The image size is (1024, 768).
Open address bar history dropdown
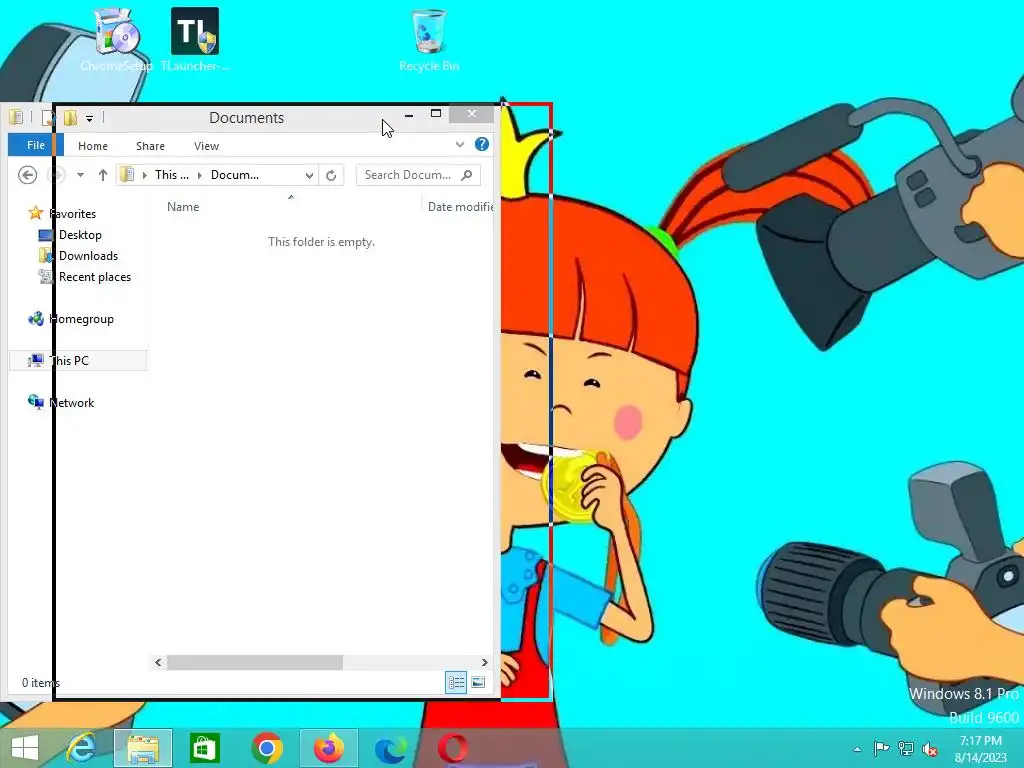click(309, 175)
